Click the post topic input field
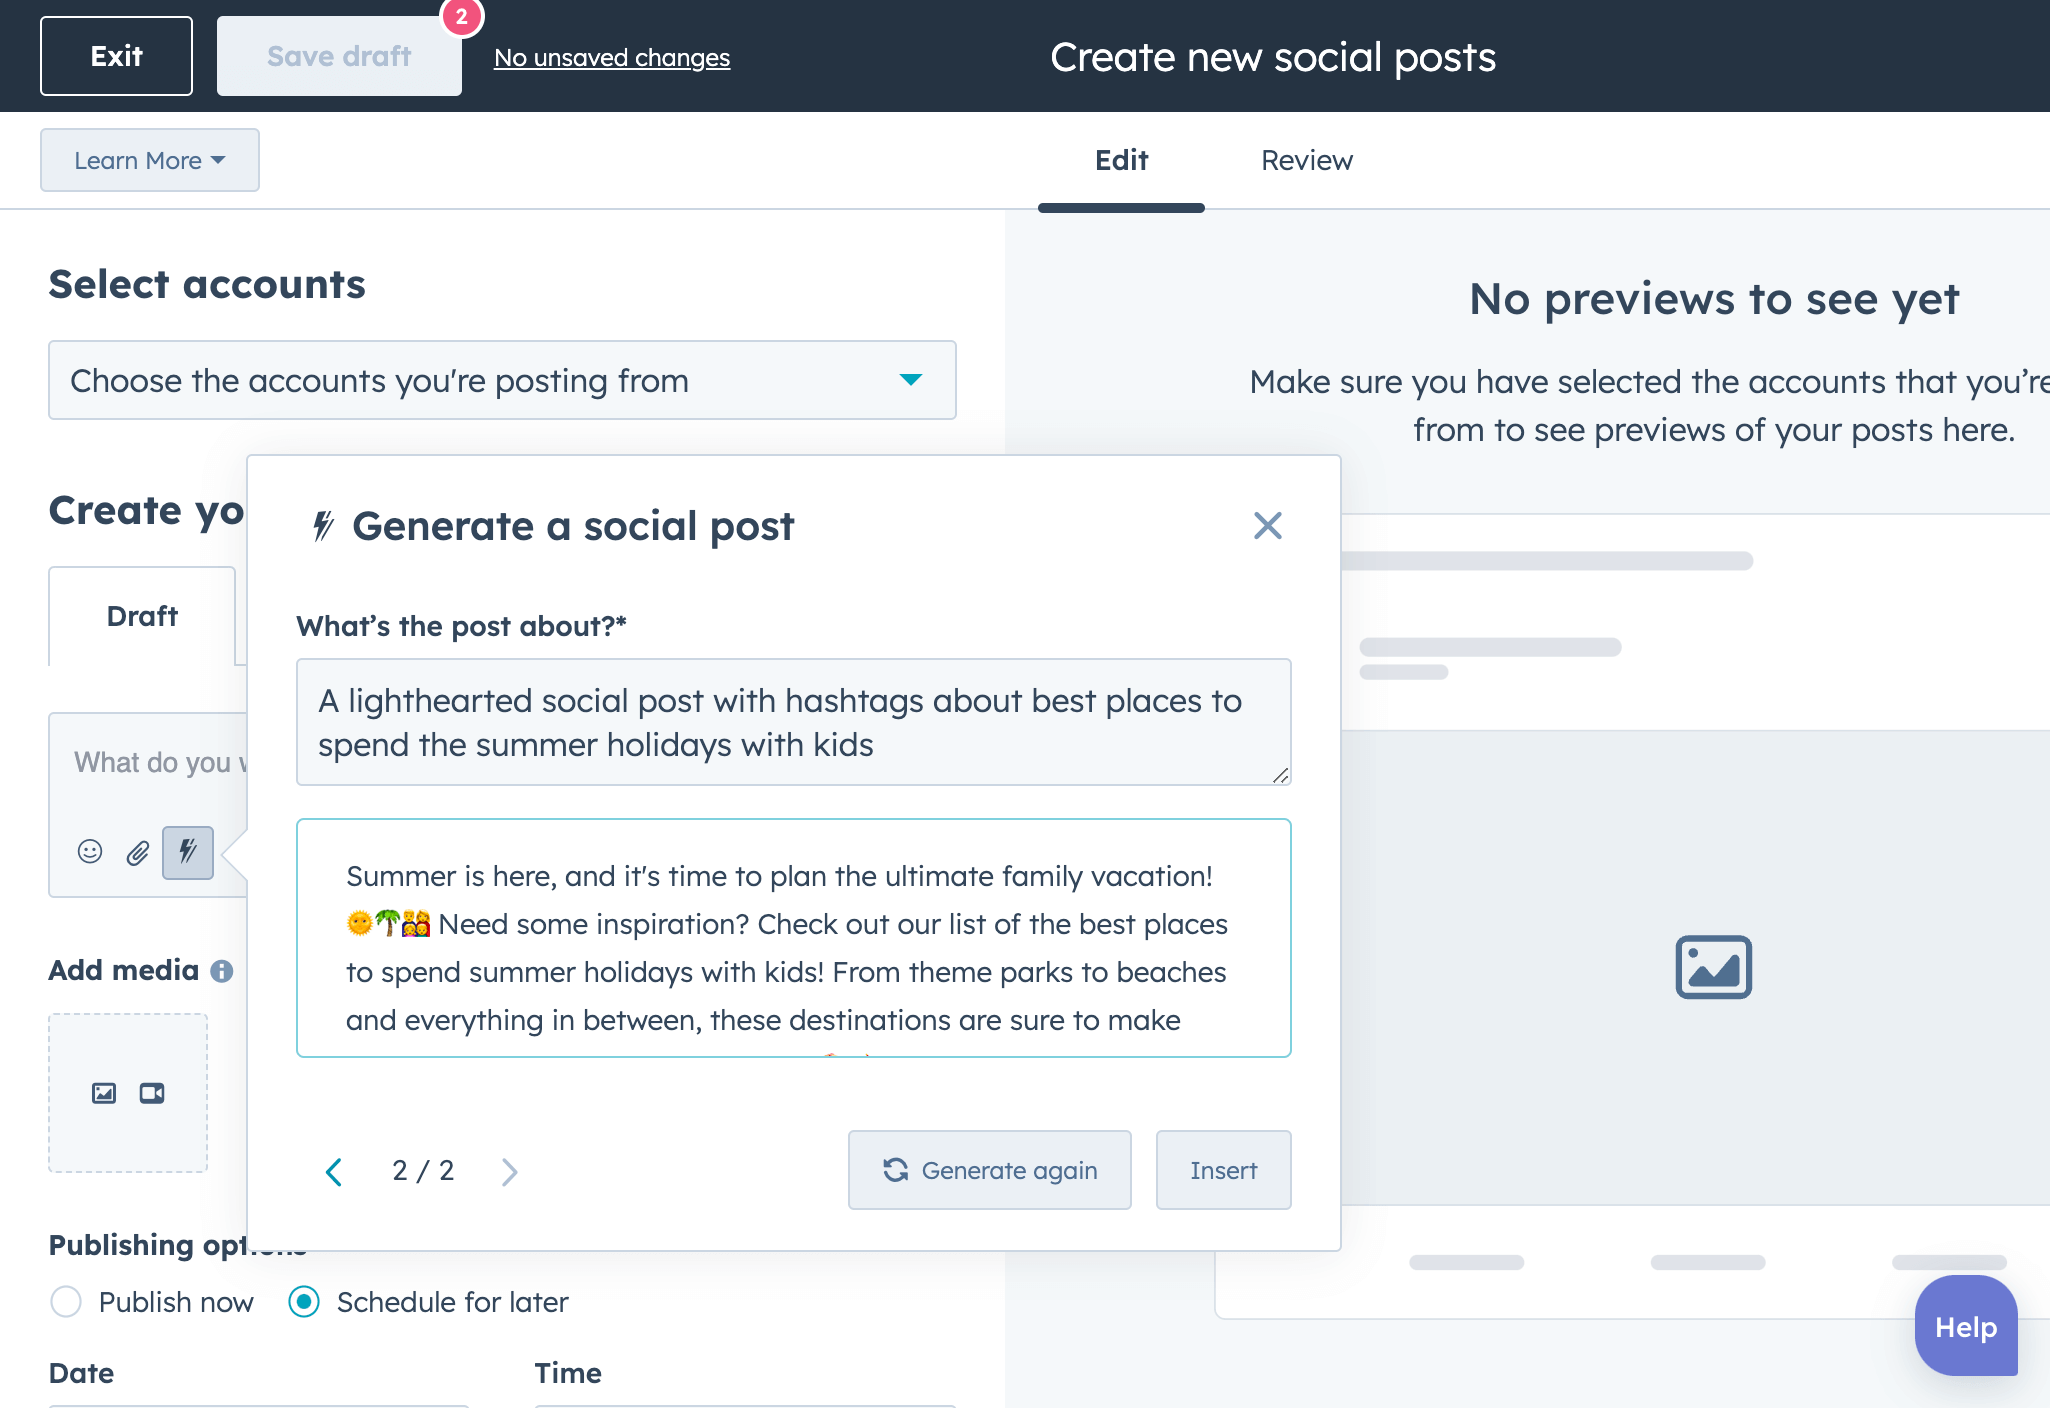 pyautogui.click(x=794, y=721)
